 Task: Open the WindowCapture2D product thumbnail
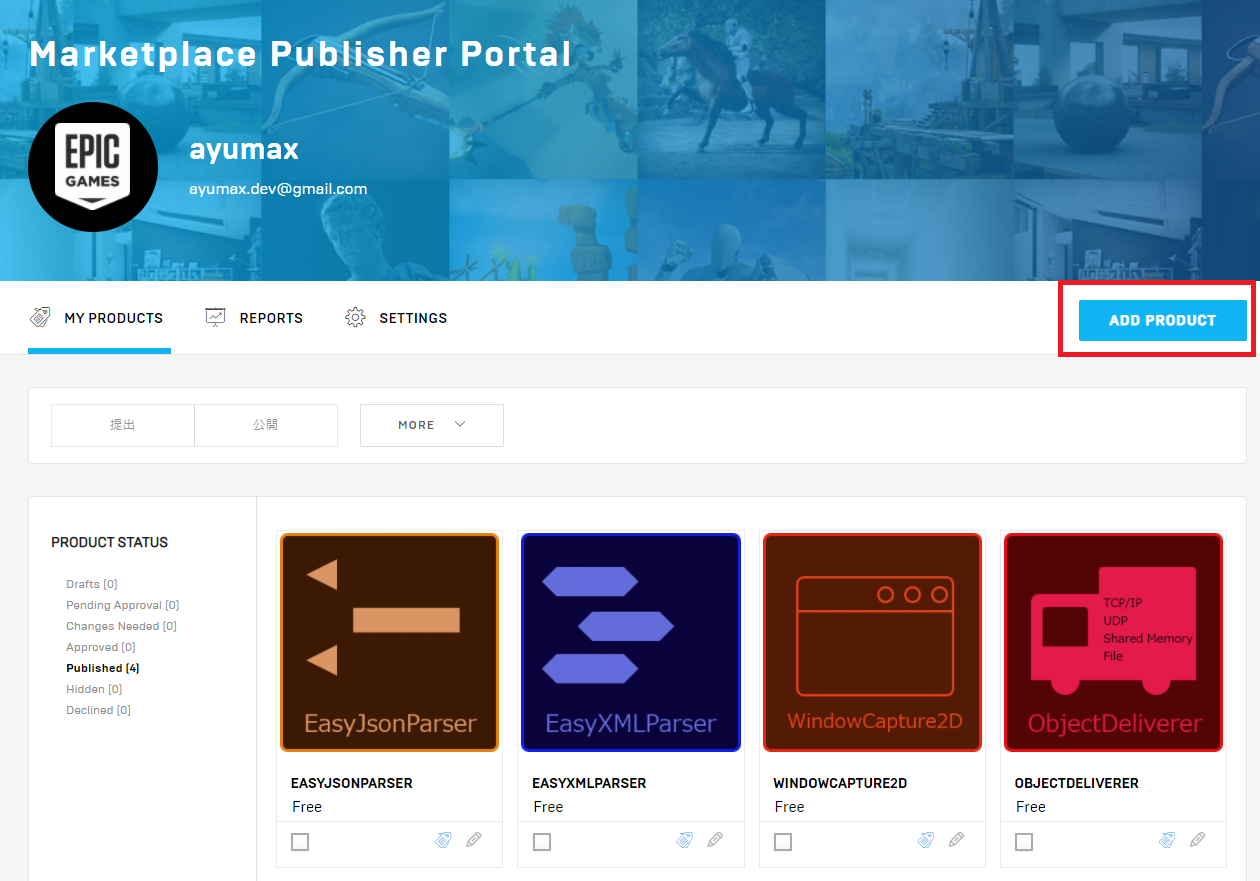click(872, 642)
